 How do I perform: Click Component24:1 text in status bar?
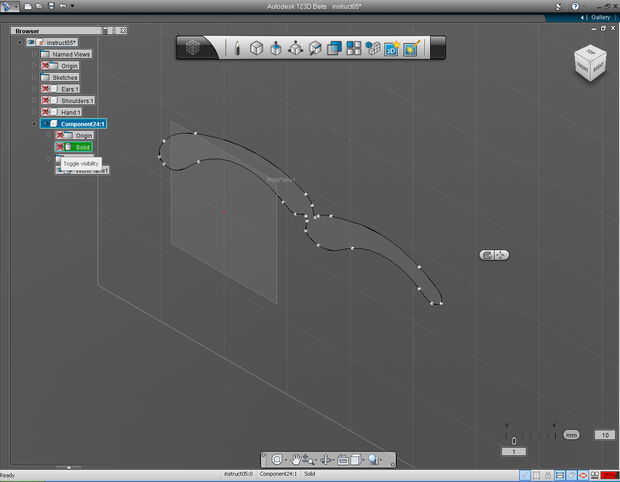(x=278, y=474)
